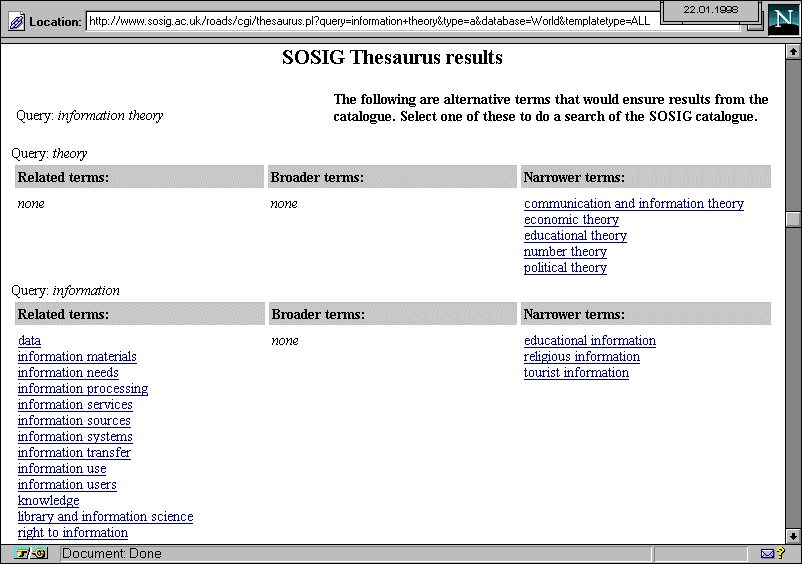Open the information users link
802x564 pixels.
tap(67, 485)
